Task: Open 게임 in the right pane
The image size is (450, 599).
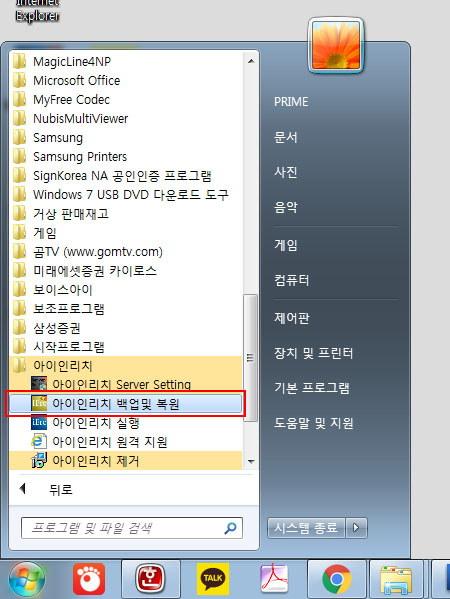Action: click(286, 245)
